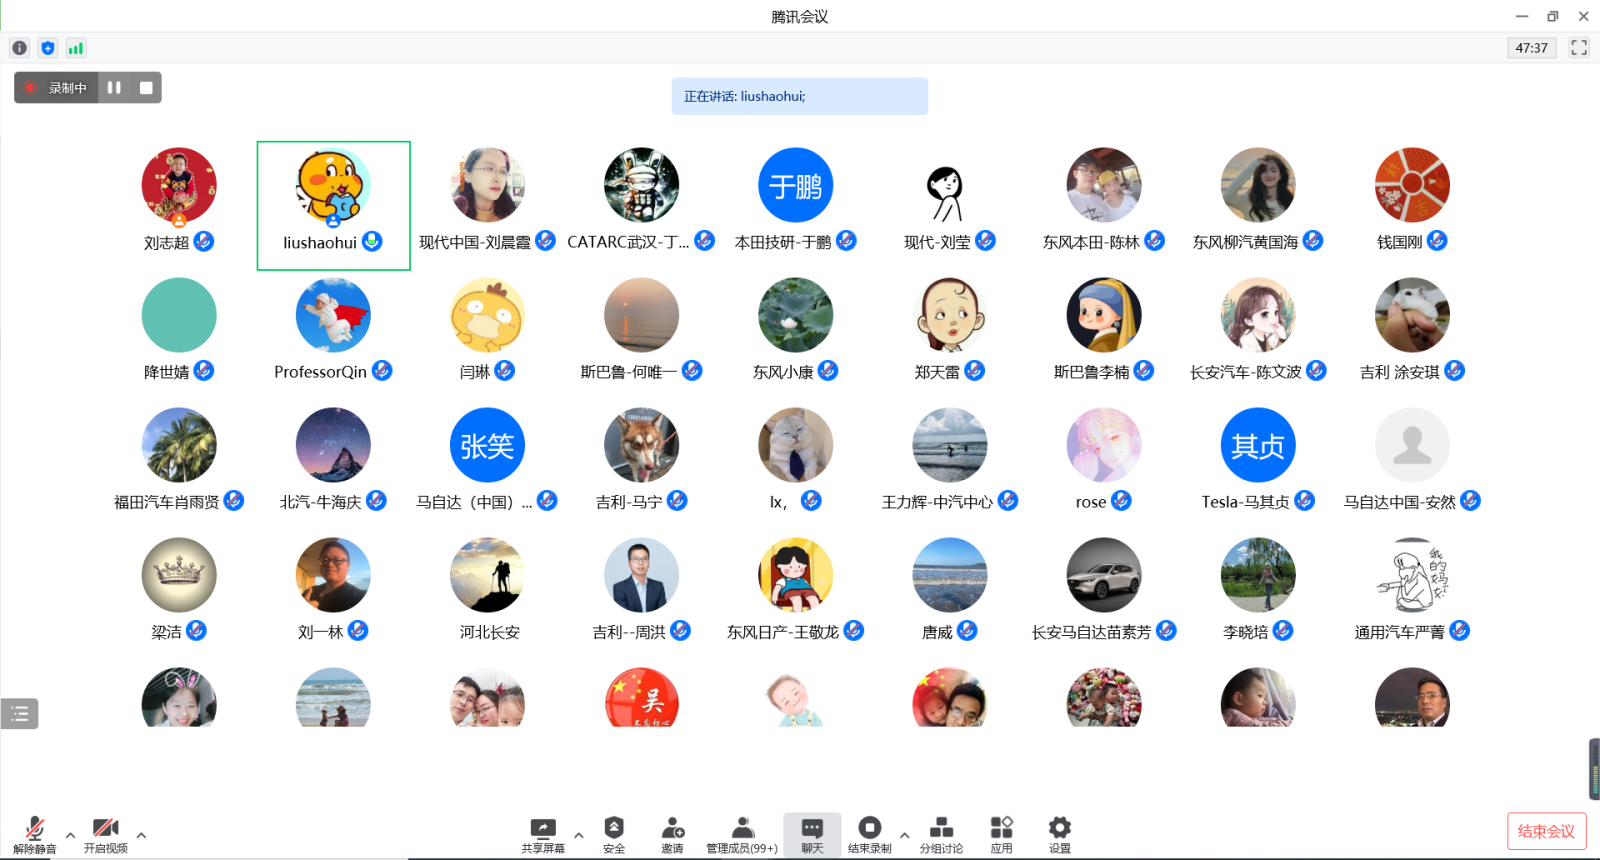1600x860 pixels.
Task: Click the blue security shield icon
Action: point(48,48)
